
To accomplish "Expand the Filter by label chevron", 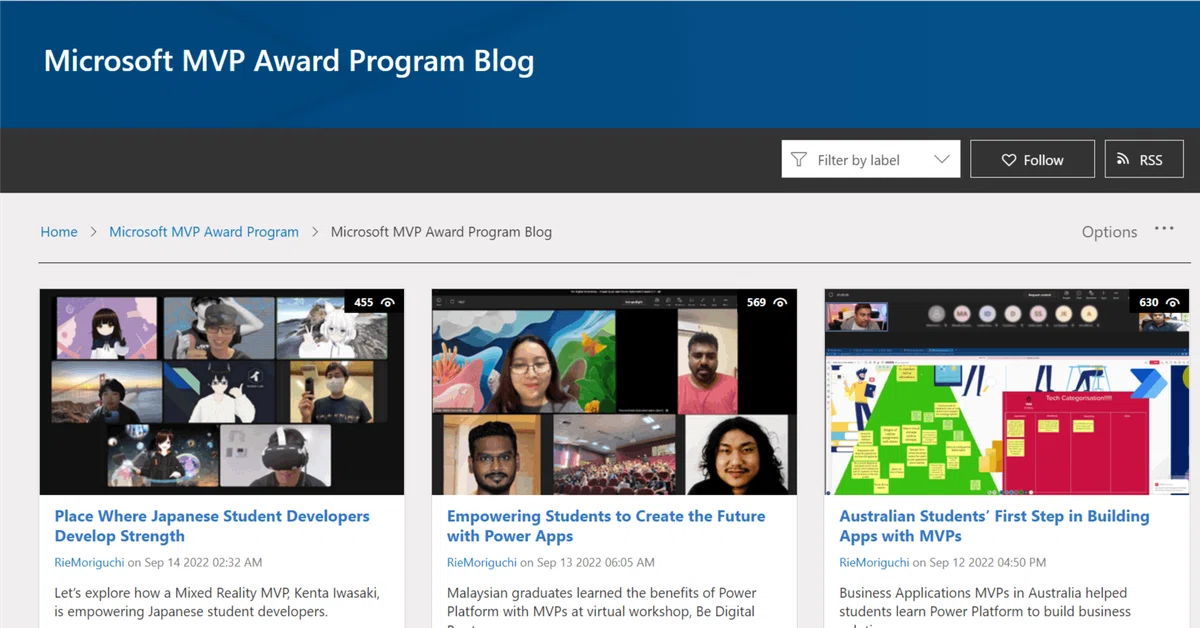I will point(941,160).
